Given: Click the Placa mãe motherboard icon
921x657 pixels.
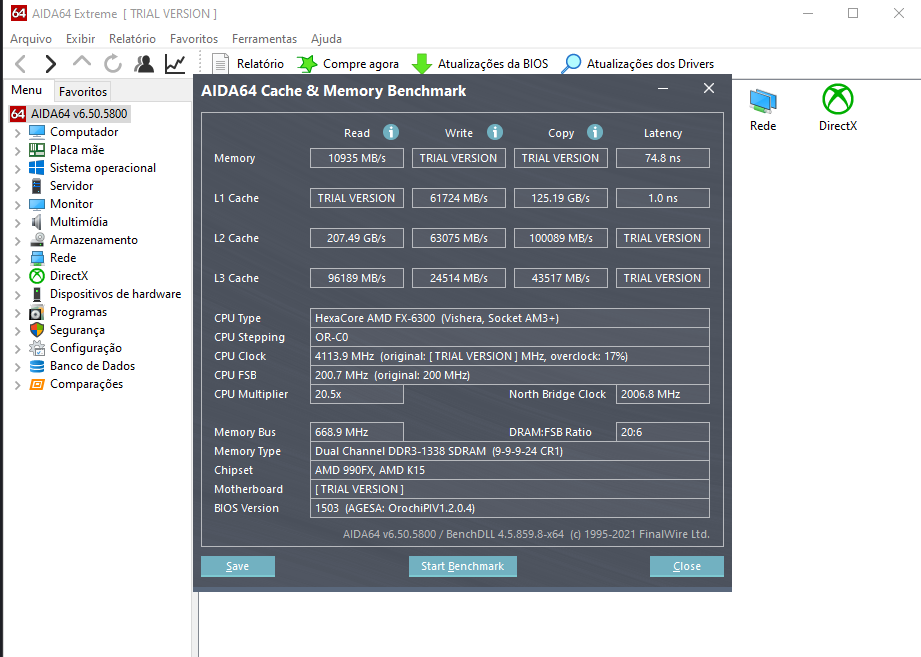Looking at the screenshot, I should [37, 150].
